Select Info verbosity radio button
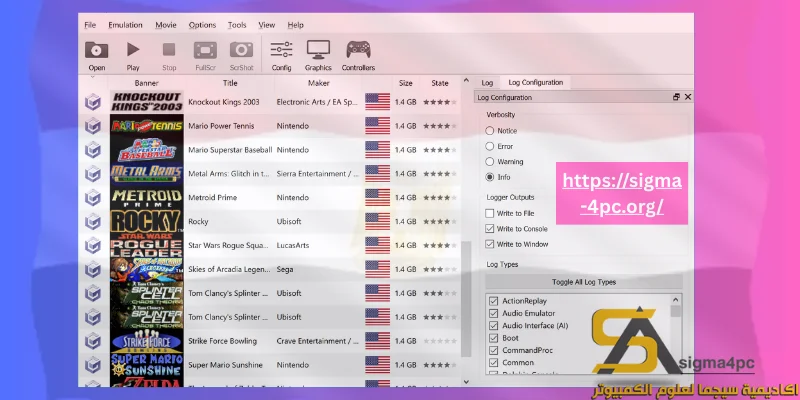800x400 pixels. [x=489, y=177]
